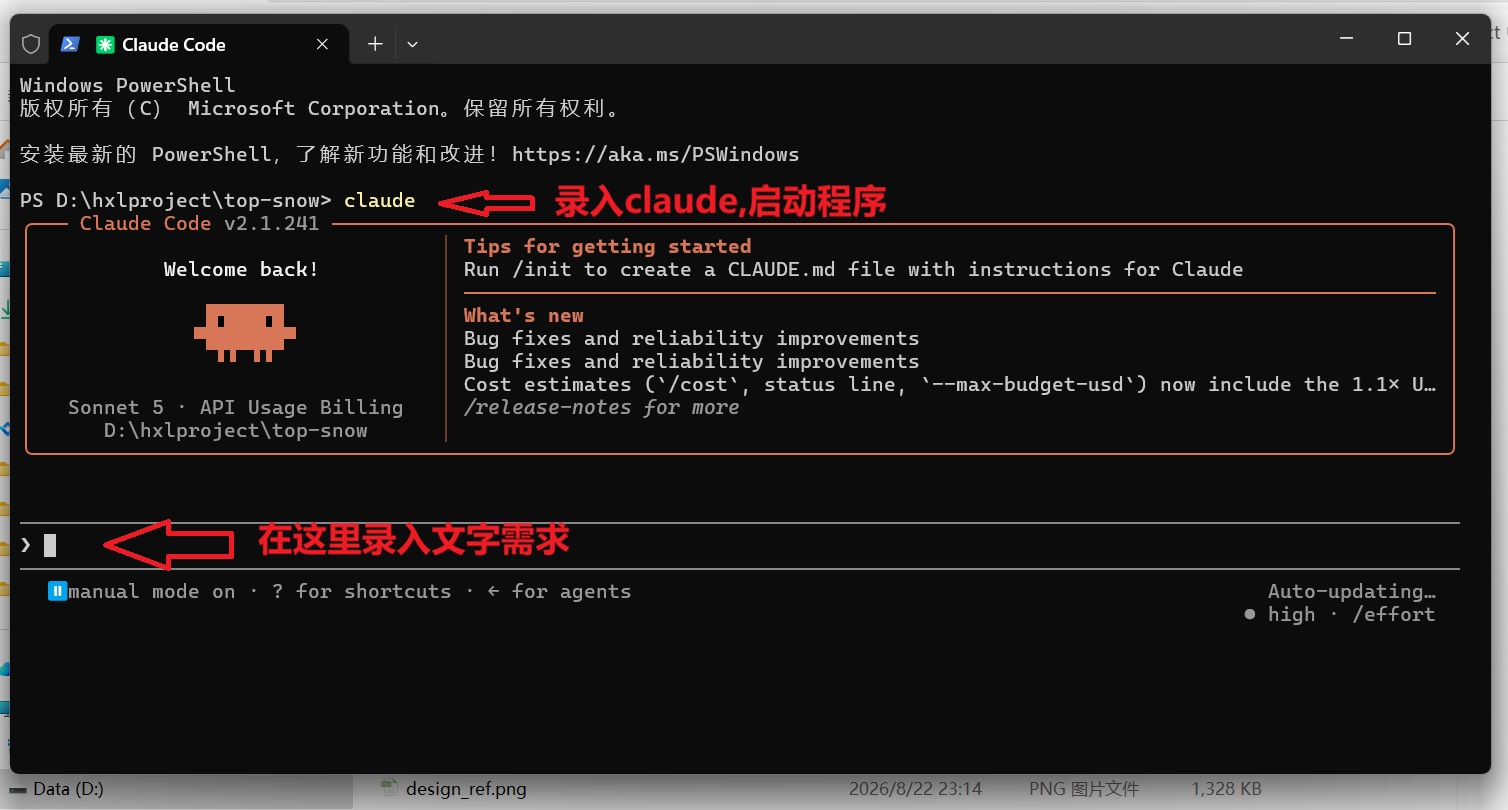Image resolution: width=1508 pixels, height=810 pixels.
Task: Click the "What's new" heading
Action: pos(523,316)
